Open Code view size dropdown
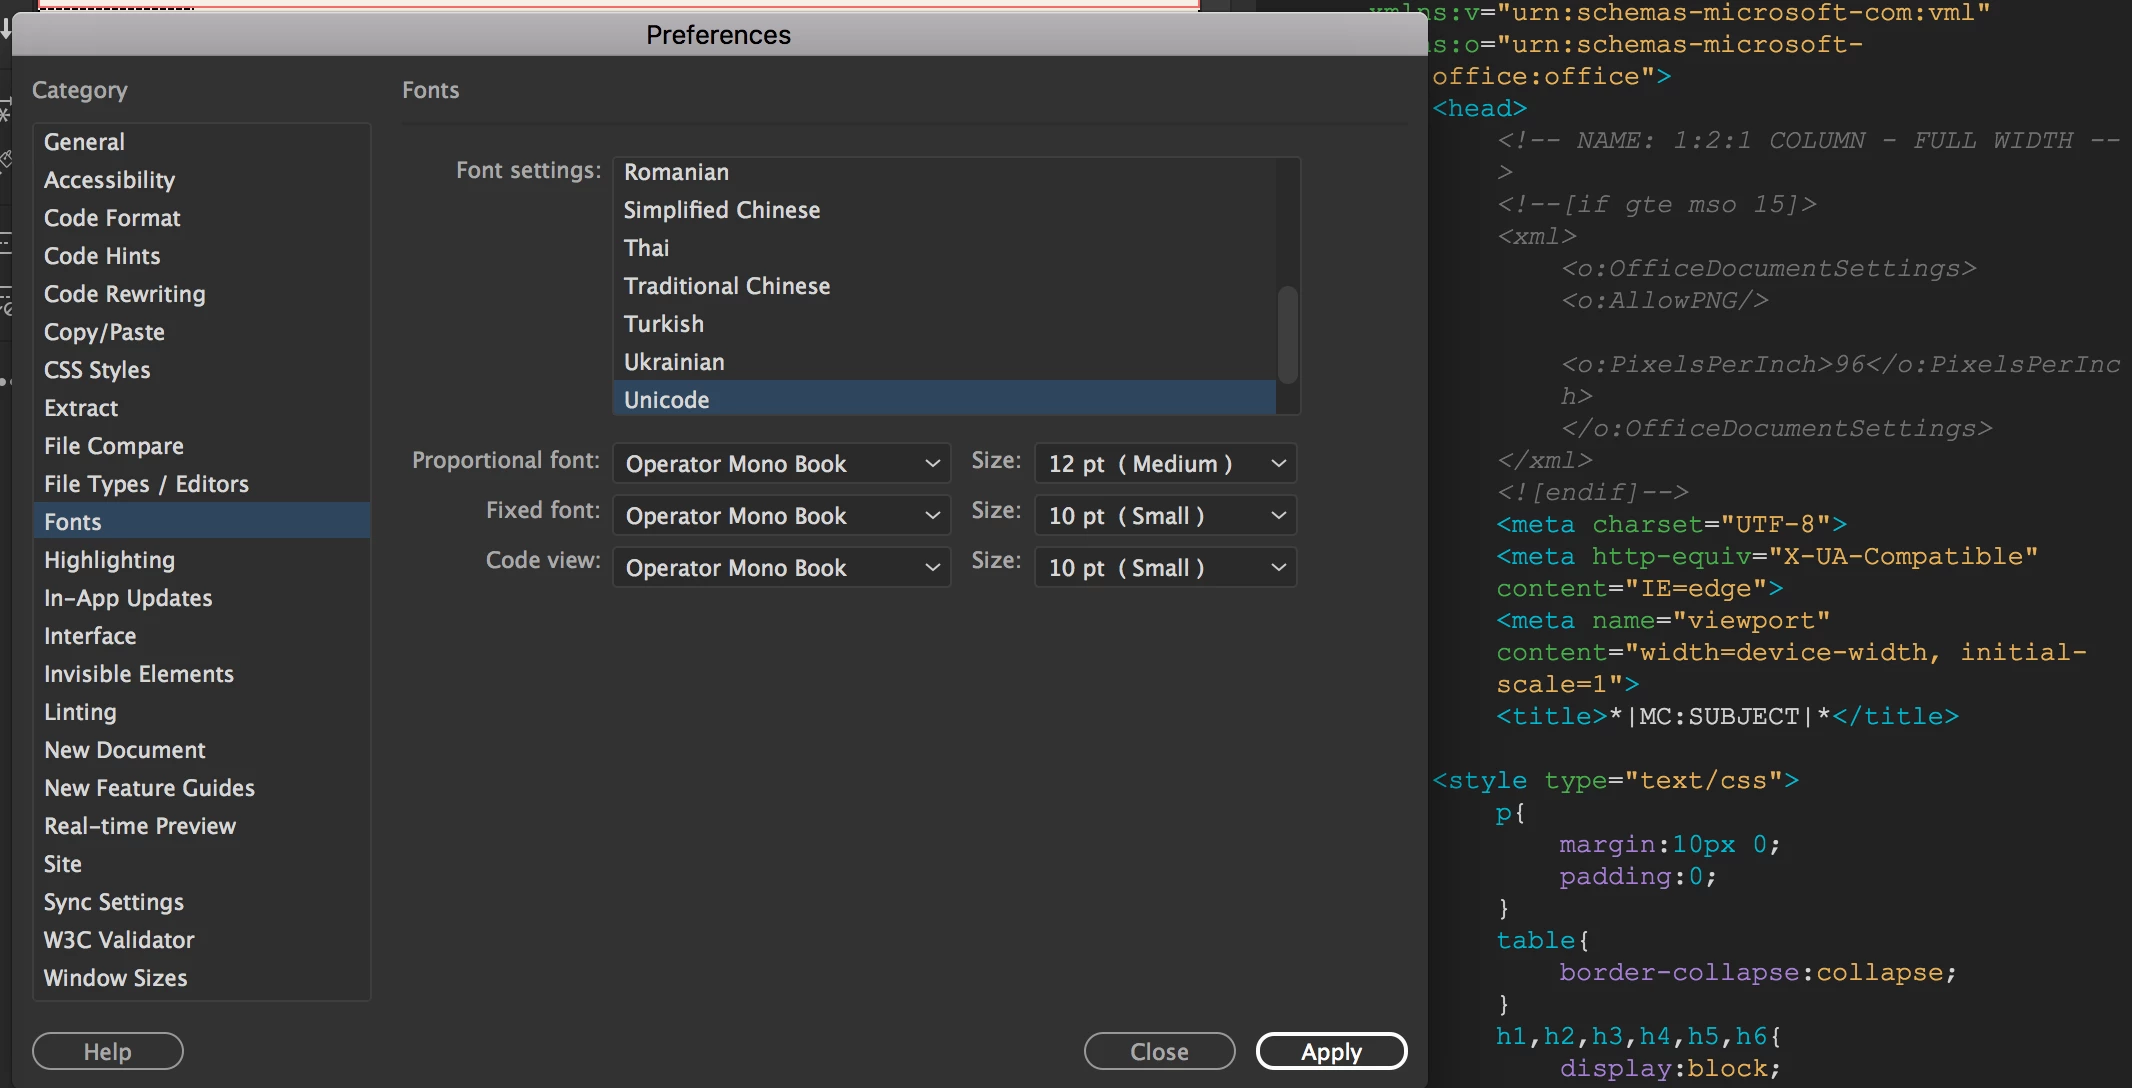2132x1088 pixels. [1165, 568]
